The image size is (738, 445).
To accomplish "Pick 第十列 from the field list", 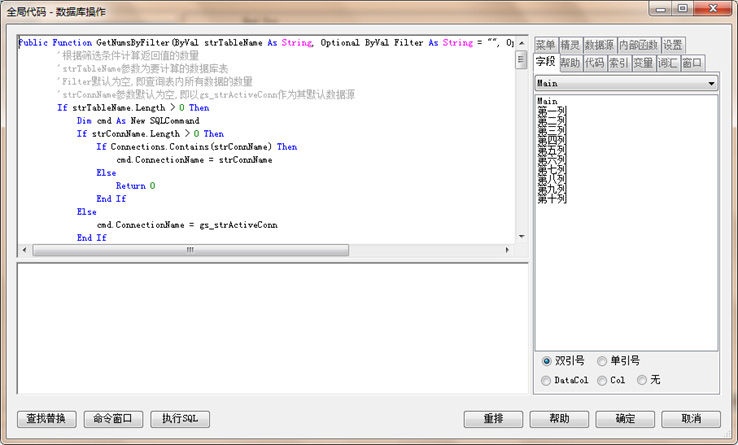I will tap(552, 200).
